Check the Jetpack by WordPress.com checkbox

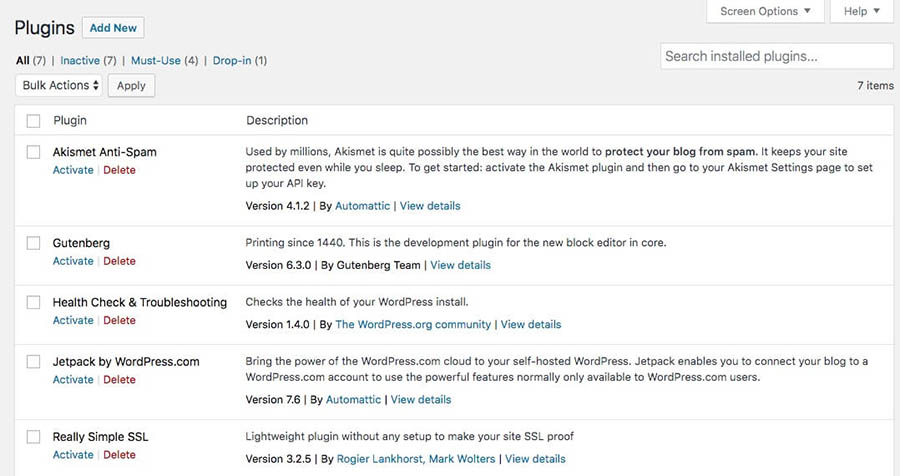(x=33, y=361)
